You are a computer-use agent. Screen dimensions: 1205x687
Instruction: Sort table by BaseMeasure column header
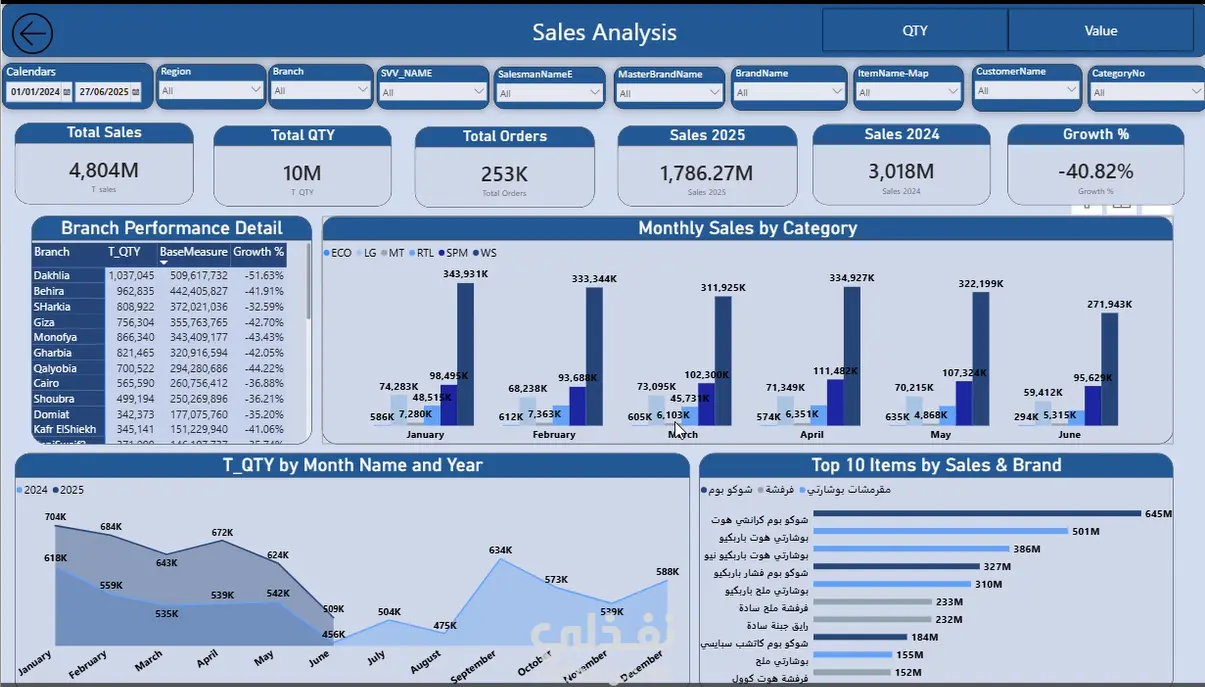(x=193, y=252)
